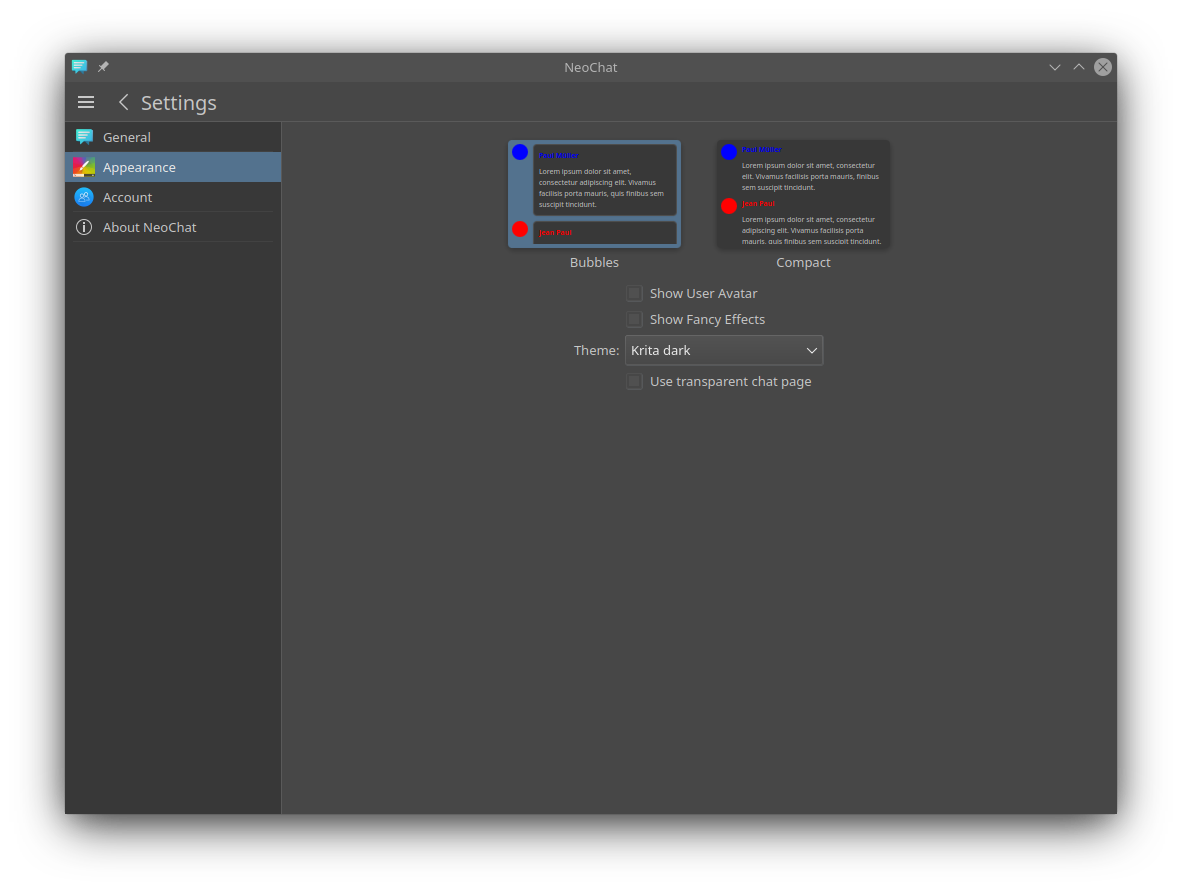Click the NeoChat app icon in title bar
This screenshot has height=891, width=1182.
click(x=80, y=67)
